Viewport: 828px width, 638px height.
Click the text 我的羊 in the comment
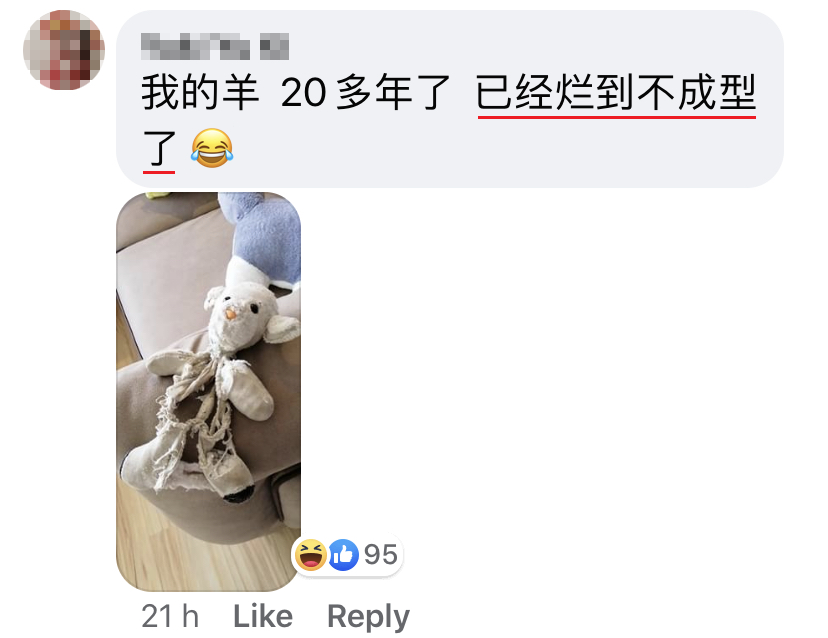(201, 93)
